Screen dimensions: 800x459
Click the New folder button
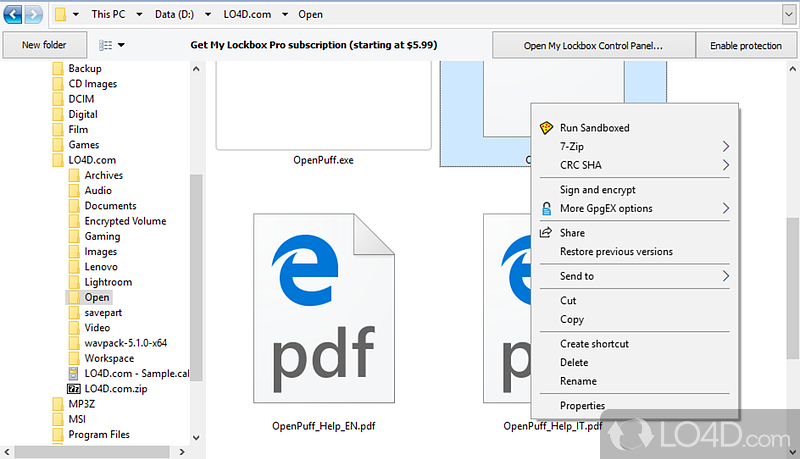point(44,46)
